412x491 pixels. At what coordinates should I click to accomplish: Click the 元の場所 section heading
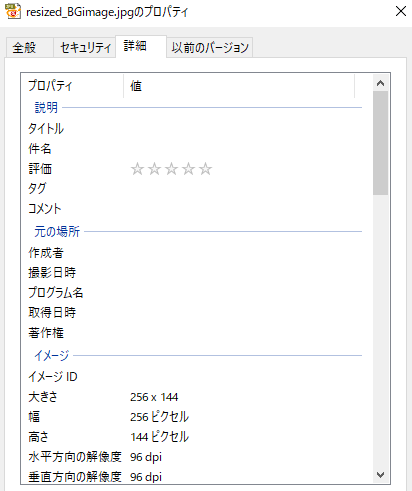coord(57,231)
